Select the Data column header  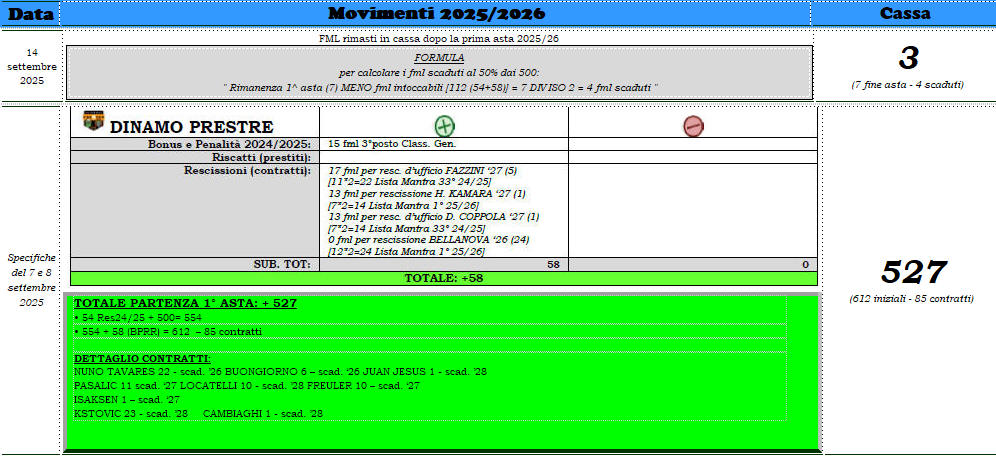[x=30, y=13]
